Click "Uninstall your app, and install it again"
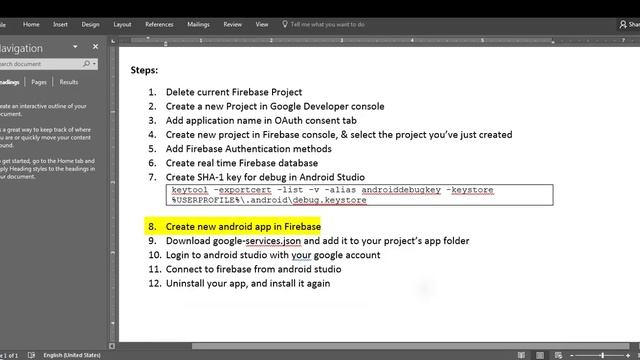The height and width of the screenshot is (360, 640). [x=248, y=284]
